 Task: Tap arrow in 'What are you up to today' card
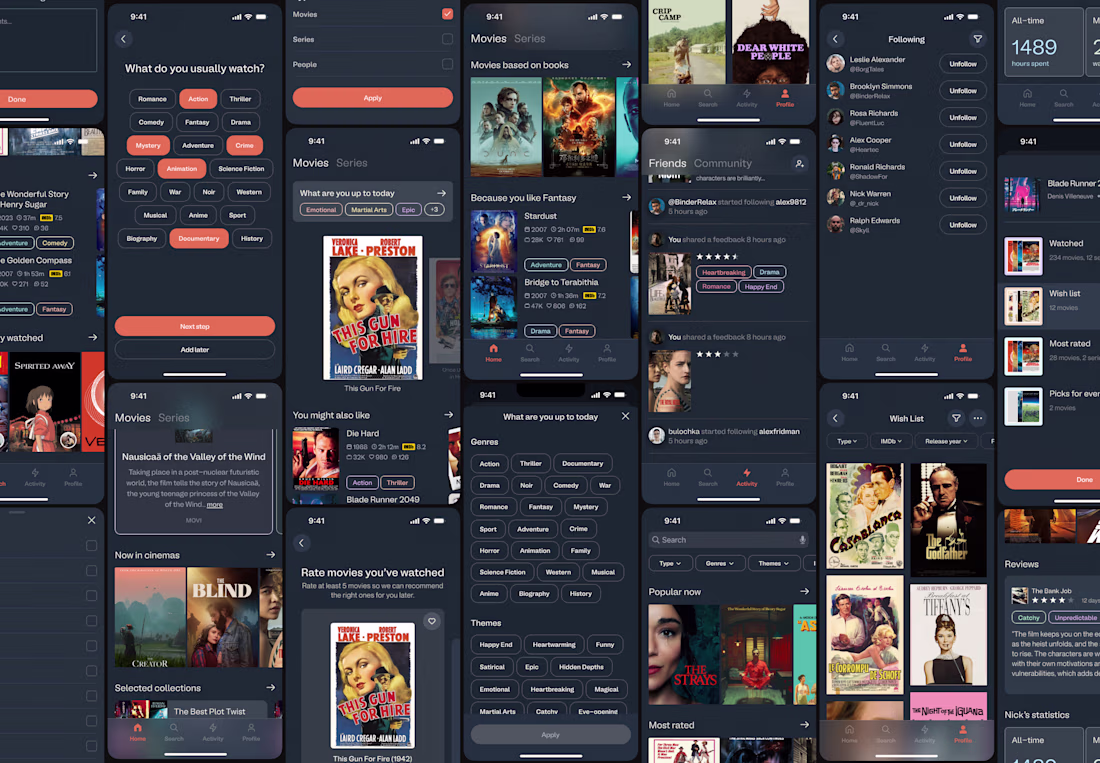click(x=441, y=194)
